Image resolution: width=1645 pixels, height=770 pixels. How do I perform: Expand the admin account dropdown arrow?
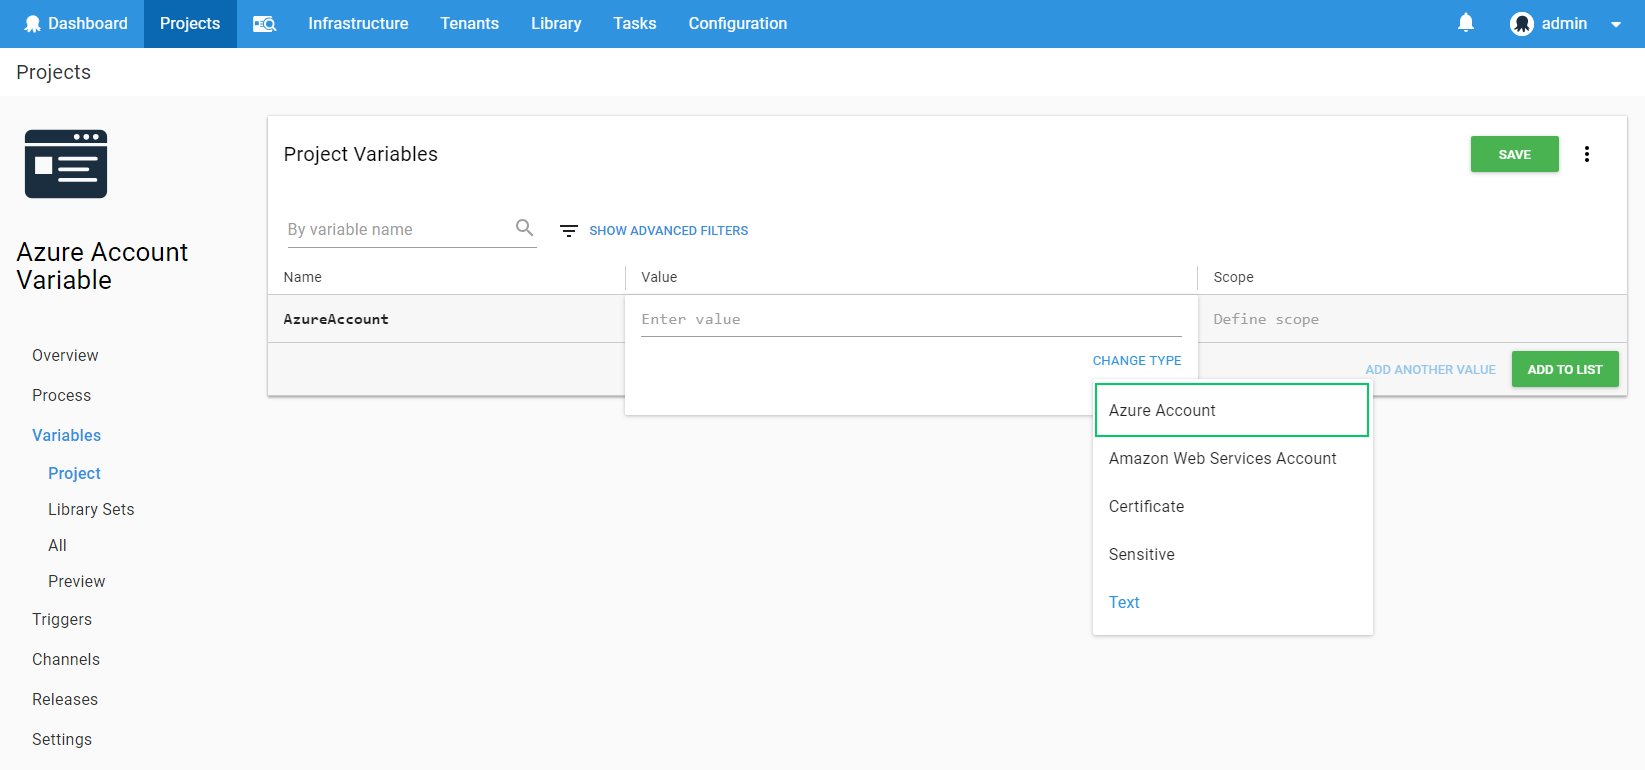(x=1616, y=25)
